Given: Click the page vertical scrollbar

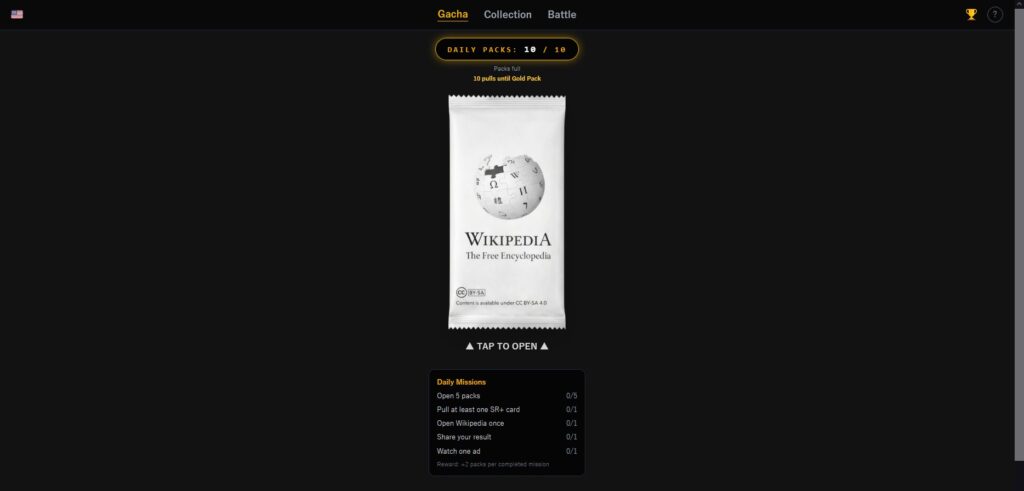Looking at the screenshot, I should coord(1019,246).
